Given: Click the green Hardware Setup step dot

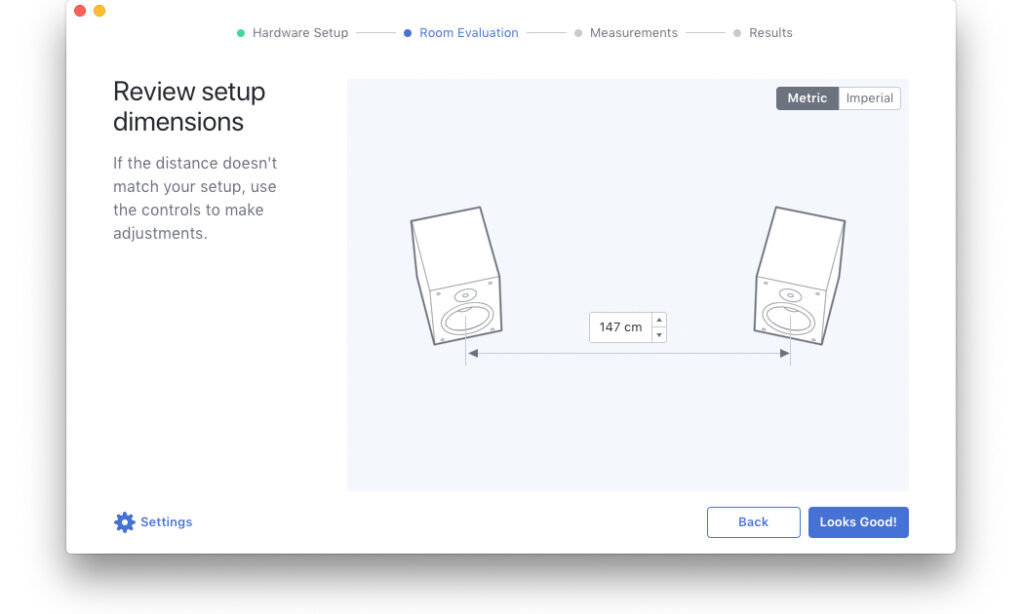Looking at the screenshot, I should (241, 33).
